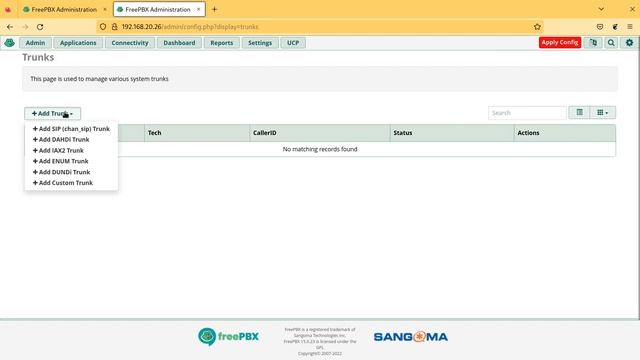Click the Trunks page heading
The height and width of the screenshot is (360, 640).
(38, 57)
